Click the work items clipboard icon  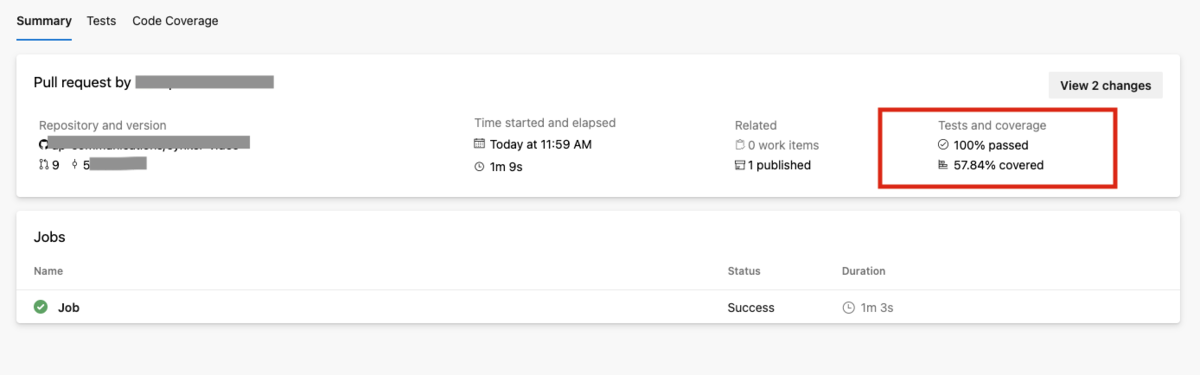tap(740, 145)
